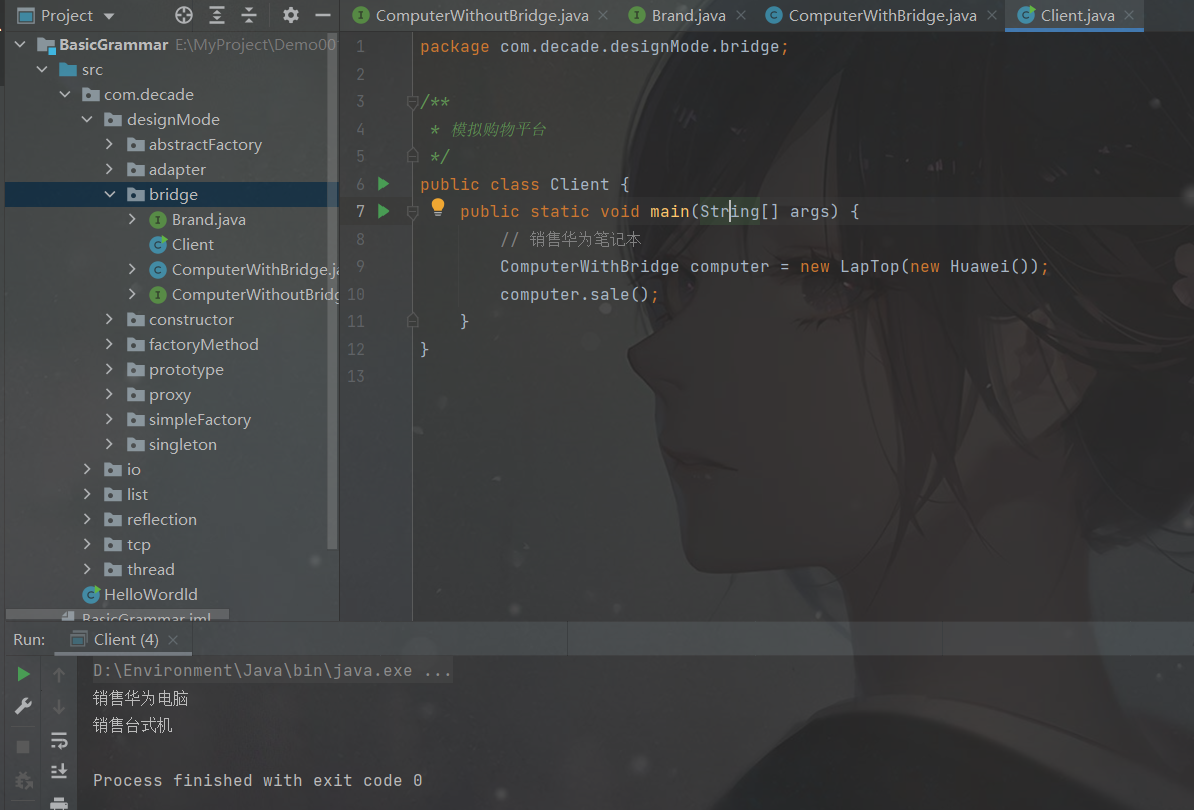The height and width of the screenshot is (810, 1194).
Task: Select prototype package in tree
Action: pos(187,370)
